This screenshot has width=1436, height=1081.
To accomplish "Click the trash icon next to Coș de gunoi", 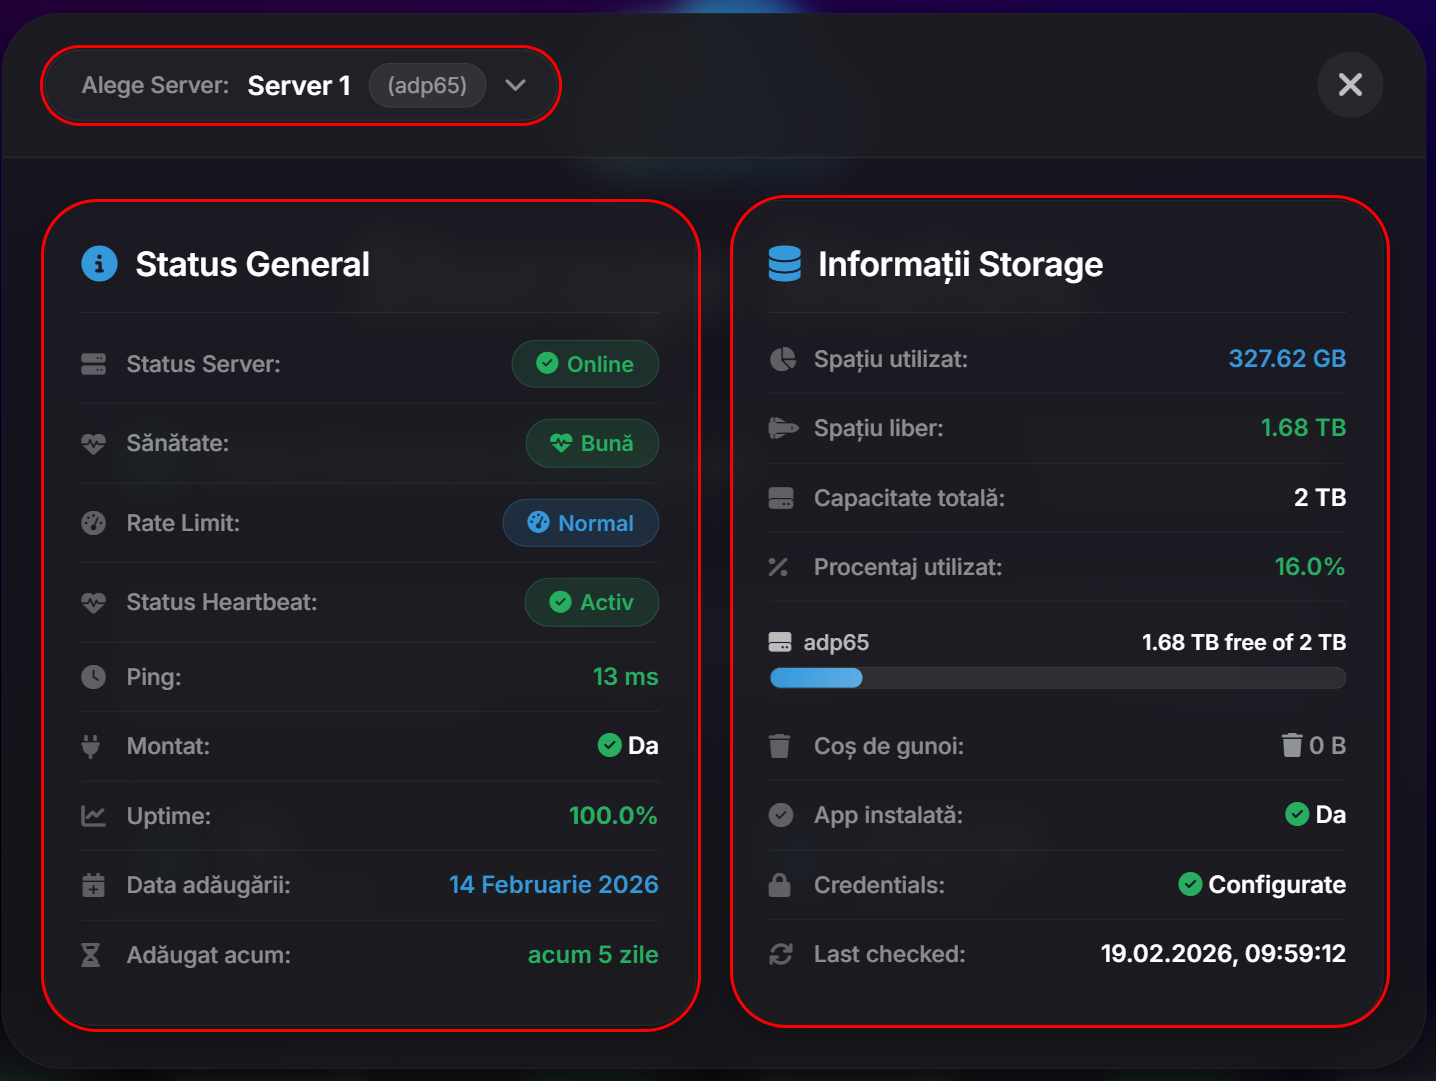I will 779,746.
